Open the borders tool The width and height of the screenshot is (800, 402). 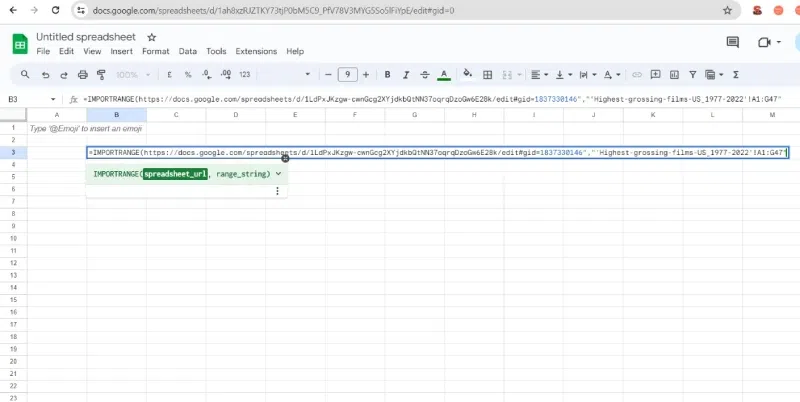pyautogui.click(x=487, y=75)
